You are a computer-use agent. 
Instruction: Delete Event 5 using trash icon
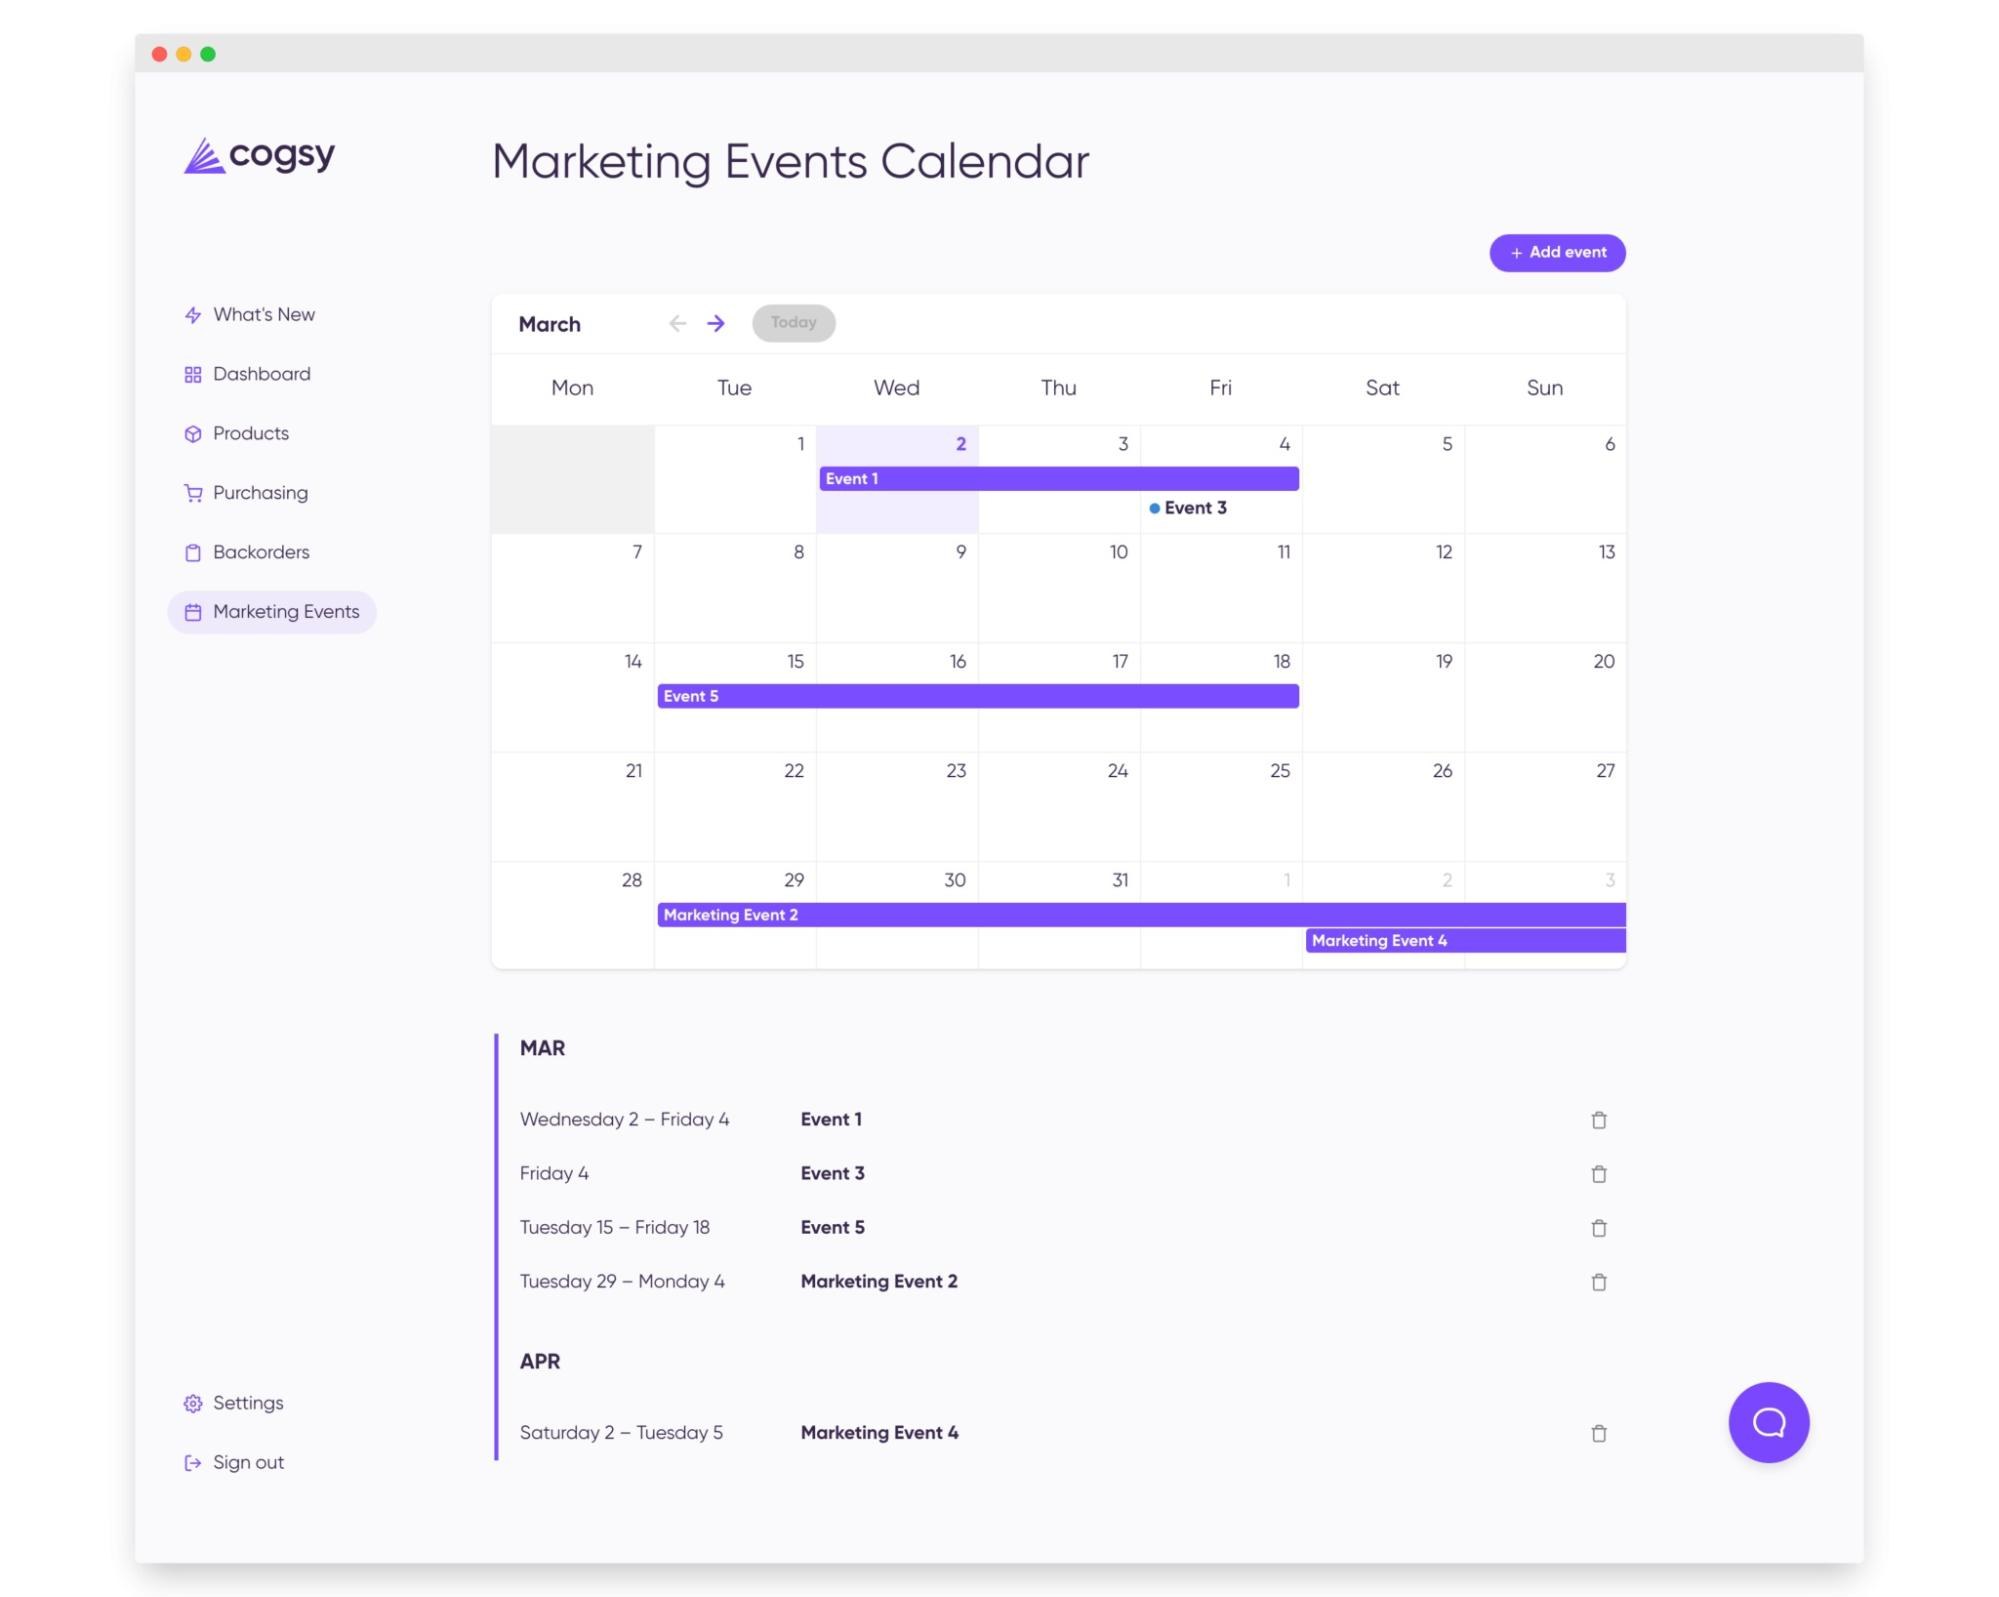click(x=1599, y=1228)
